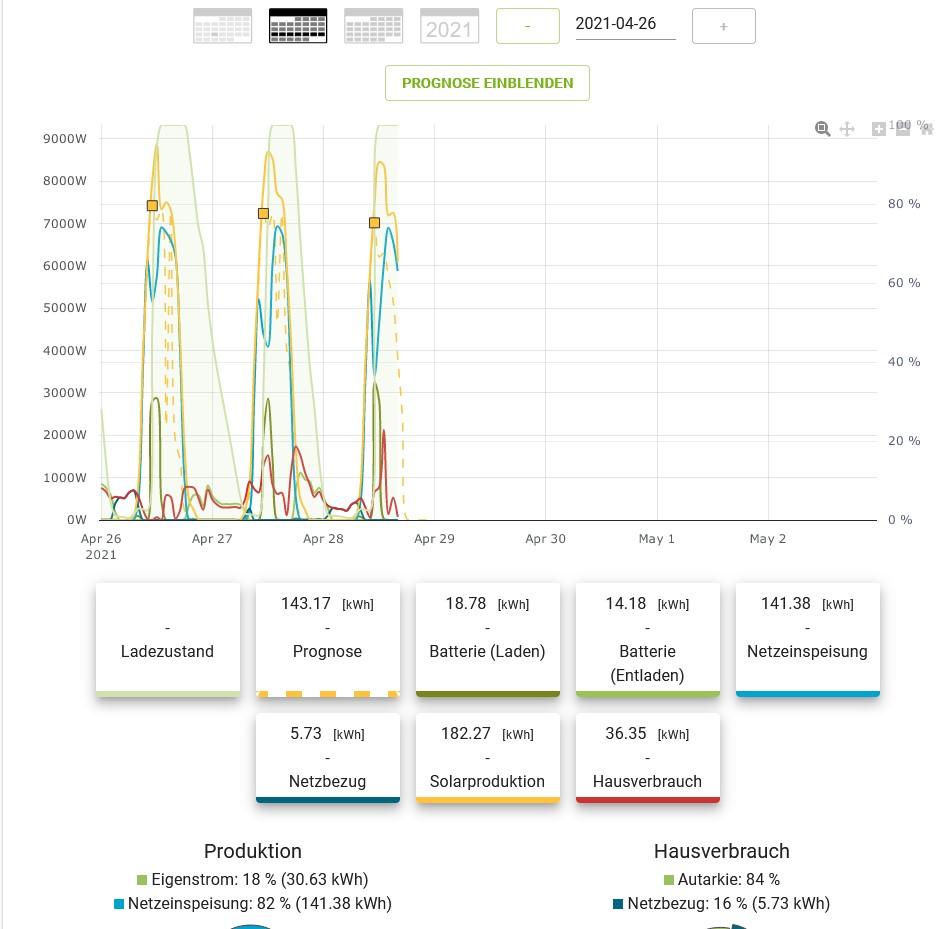
Task: Switch to the day calendar view icon
Action: click(222, 26)
